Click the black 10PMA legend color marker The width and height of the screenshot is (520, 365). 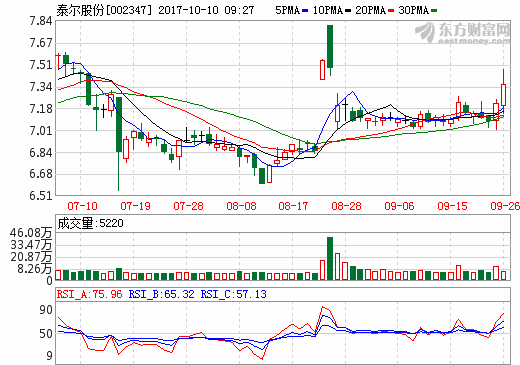point(348,11)
